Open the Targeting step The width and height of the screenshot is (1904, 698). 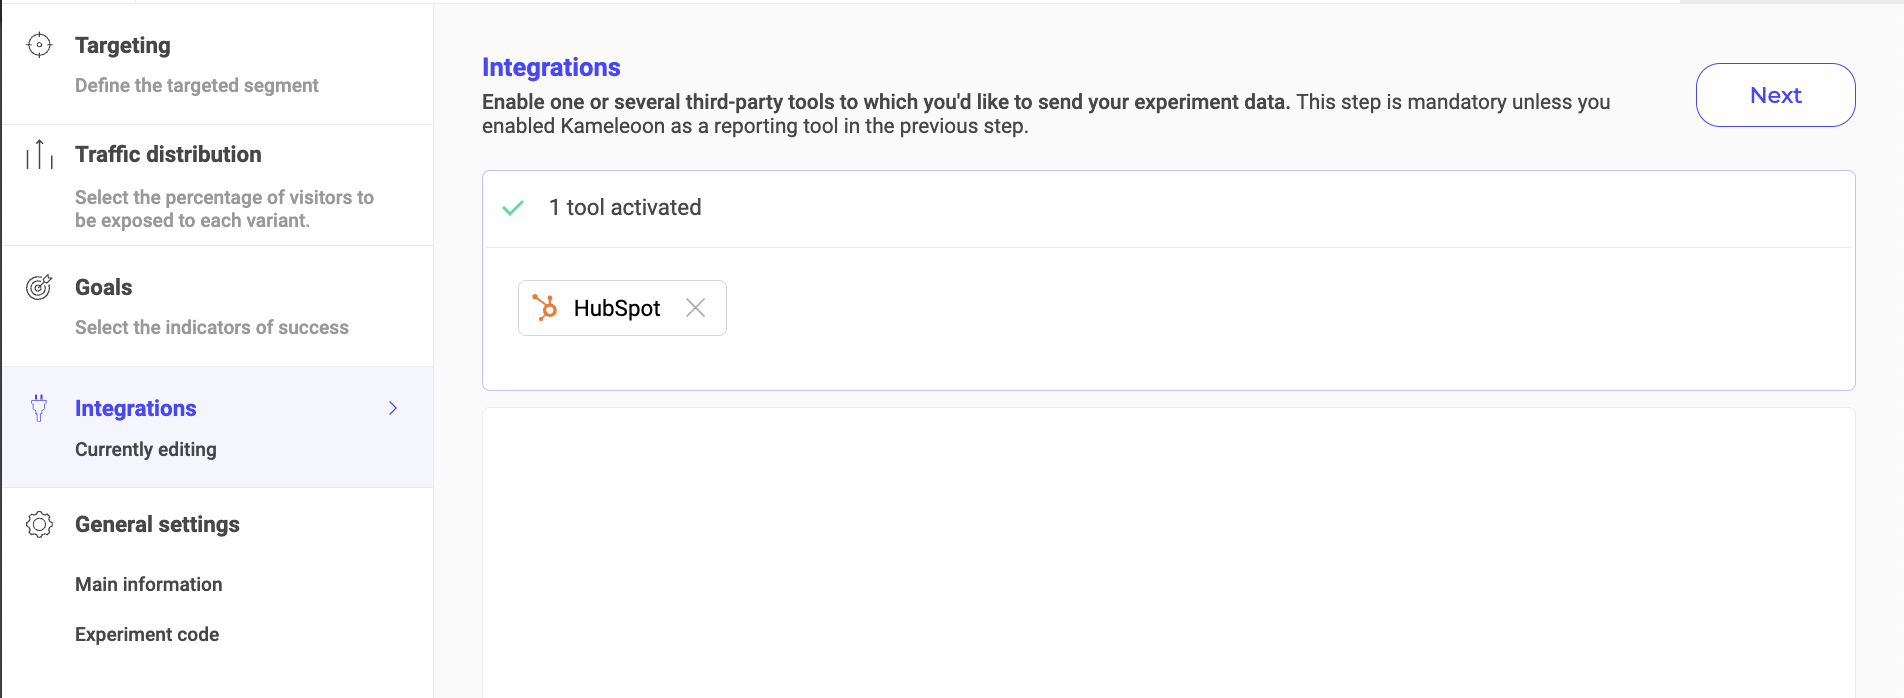123,46
